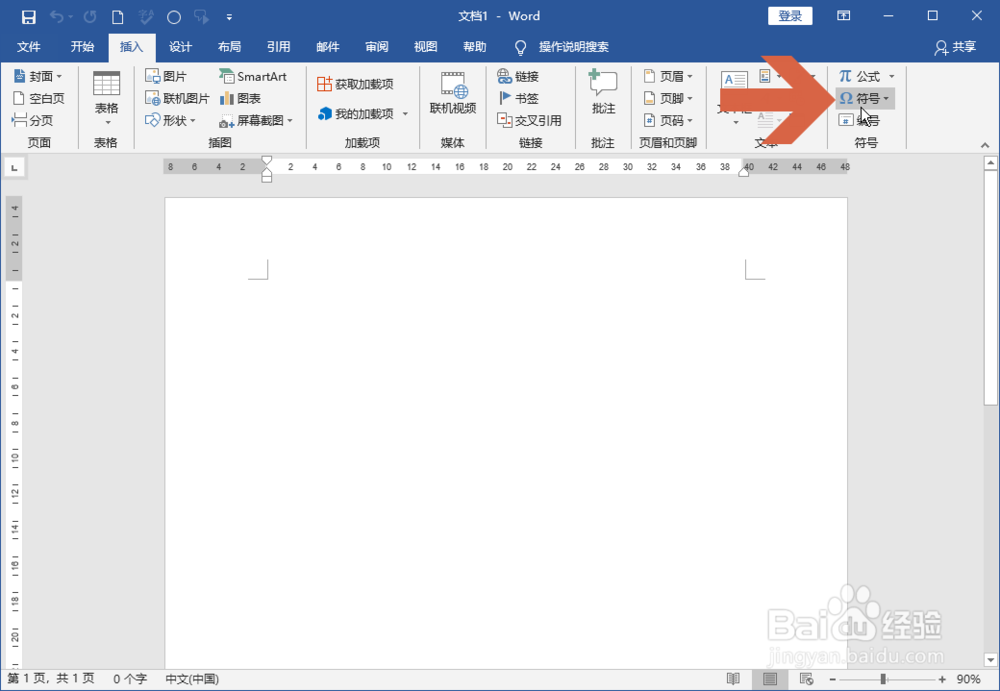
Task: Open SmartArt graphic insertion
Action: pos(254,75)
